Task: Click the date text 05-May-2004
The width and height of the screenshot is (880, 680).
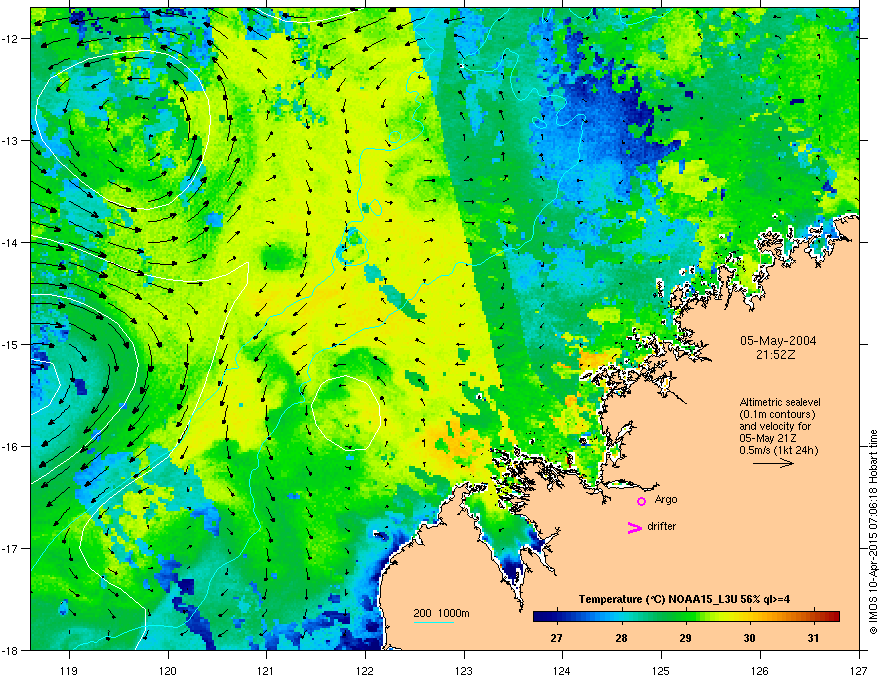Action: point(778,341)
